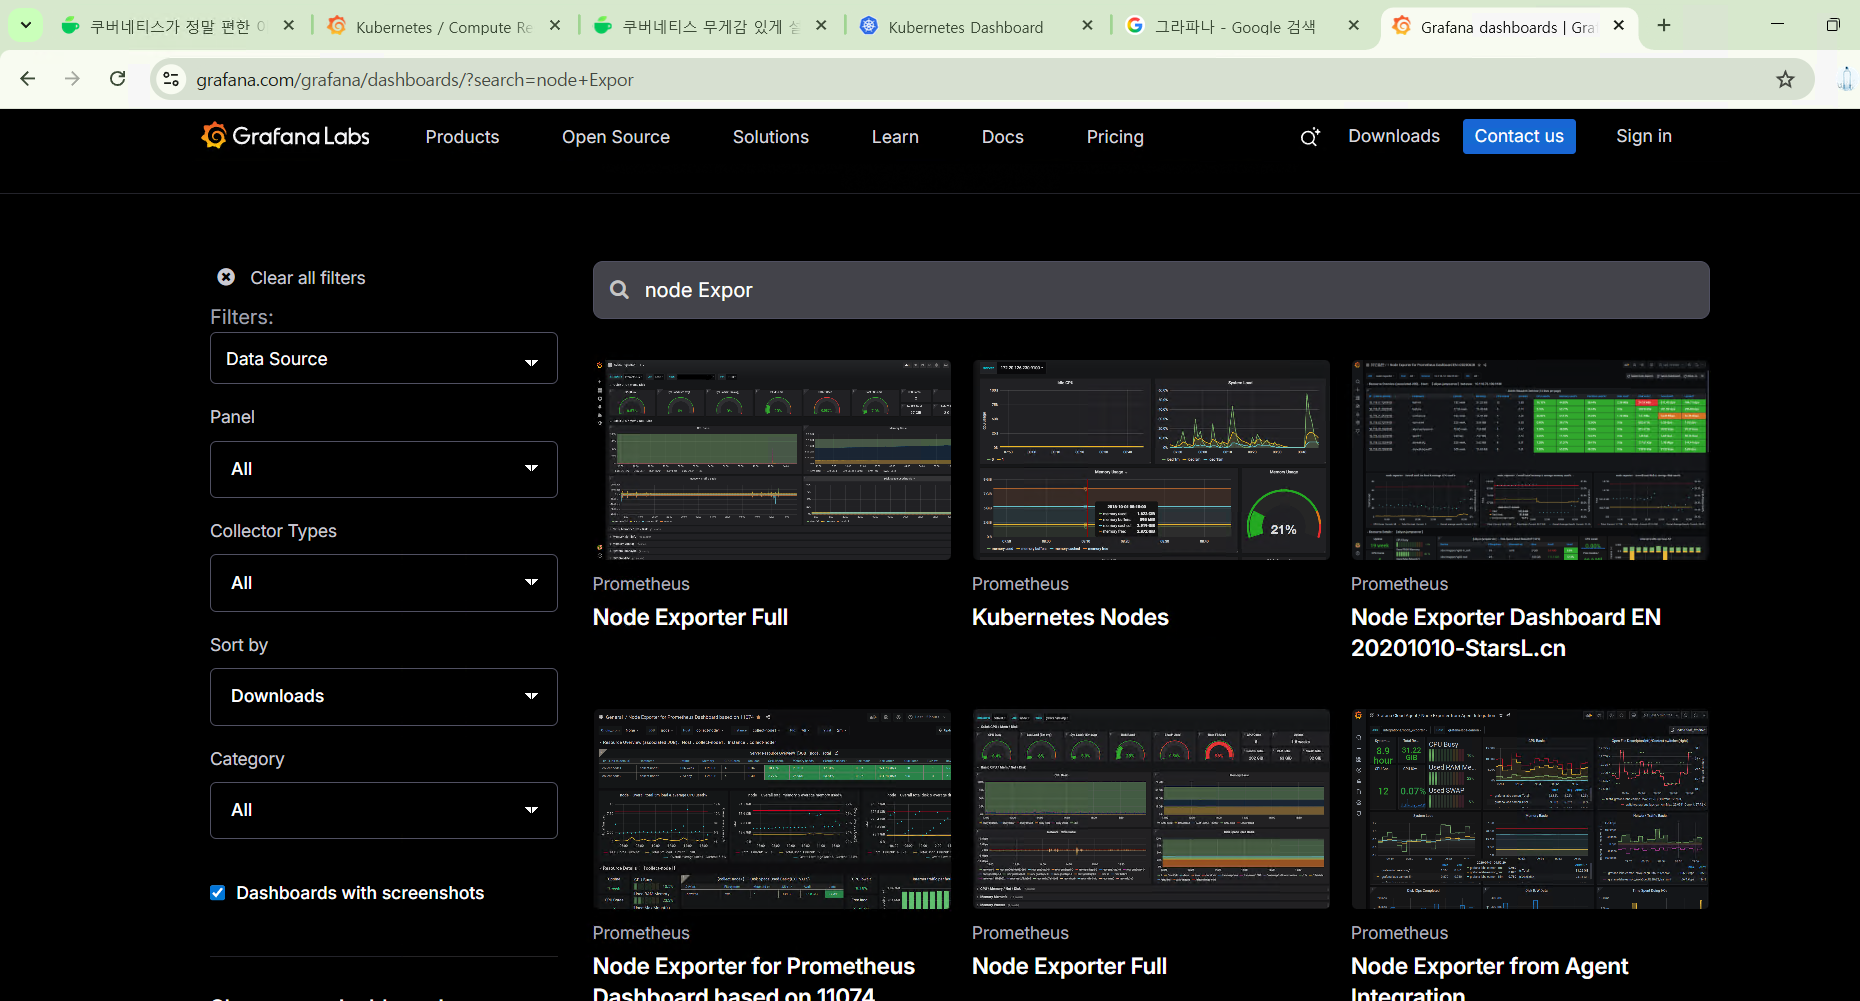The height and width of the screenshot is (1001, 1860).
Task: Close the Kubernetes Dashboard tab
Action: tap(1087, 26)
